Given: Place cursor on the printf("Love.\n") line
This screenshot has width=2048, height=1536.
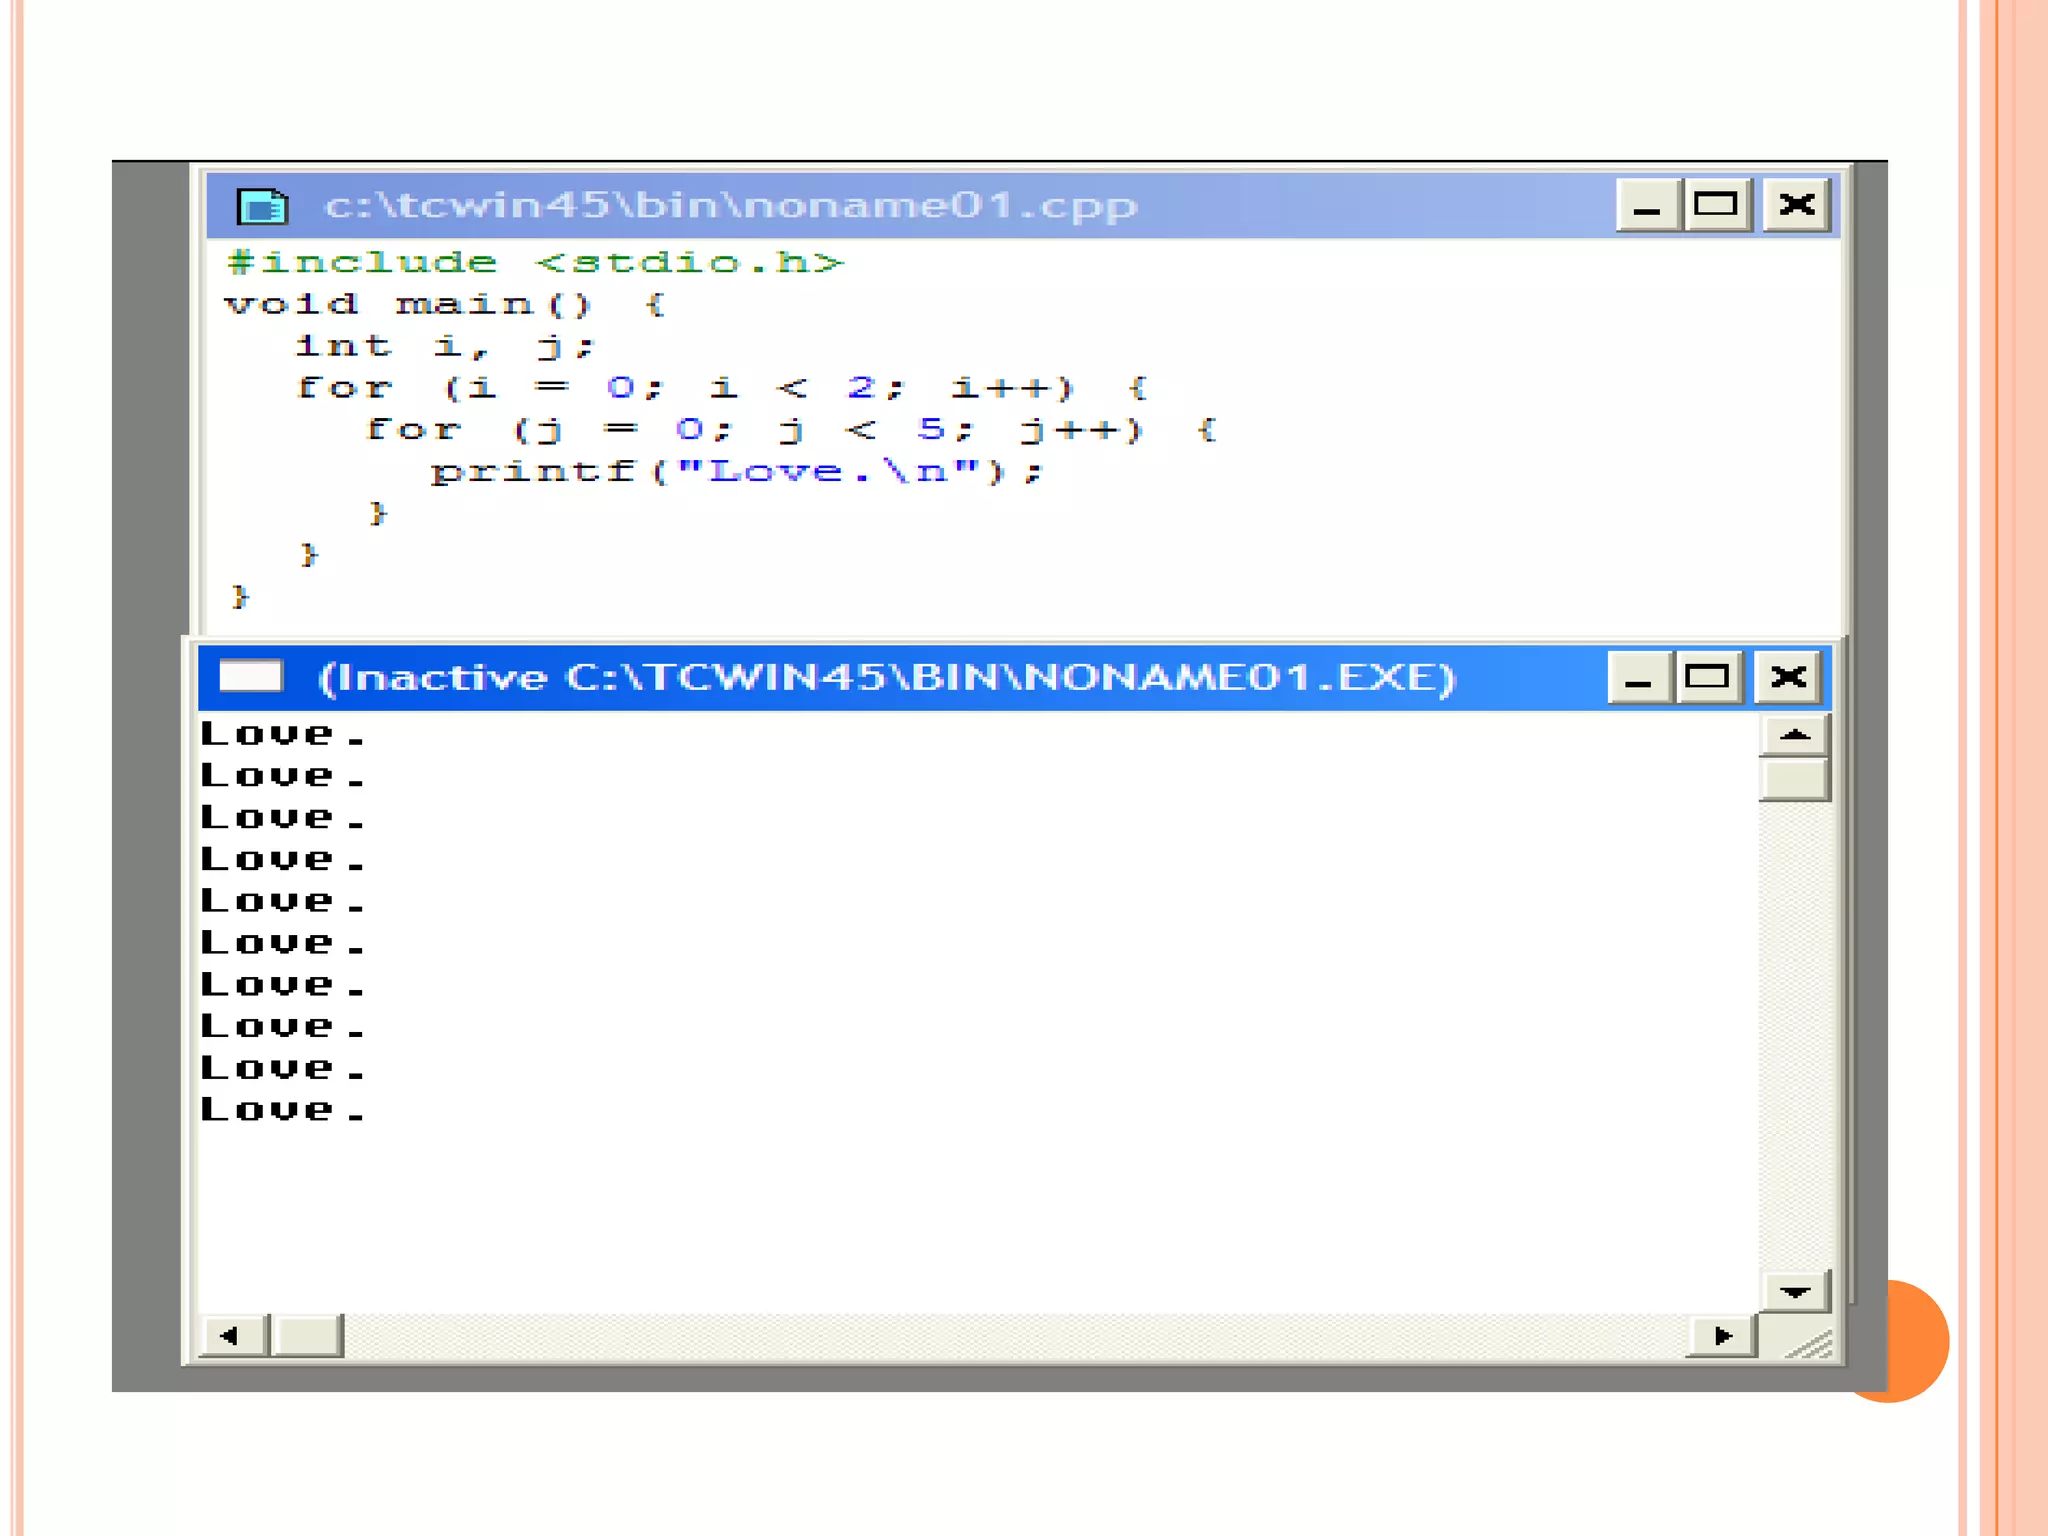Looking at the screenshot, I should click(736, 471).
